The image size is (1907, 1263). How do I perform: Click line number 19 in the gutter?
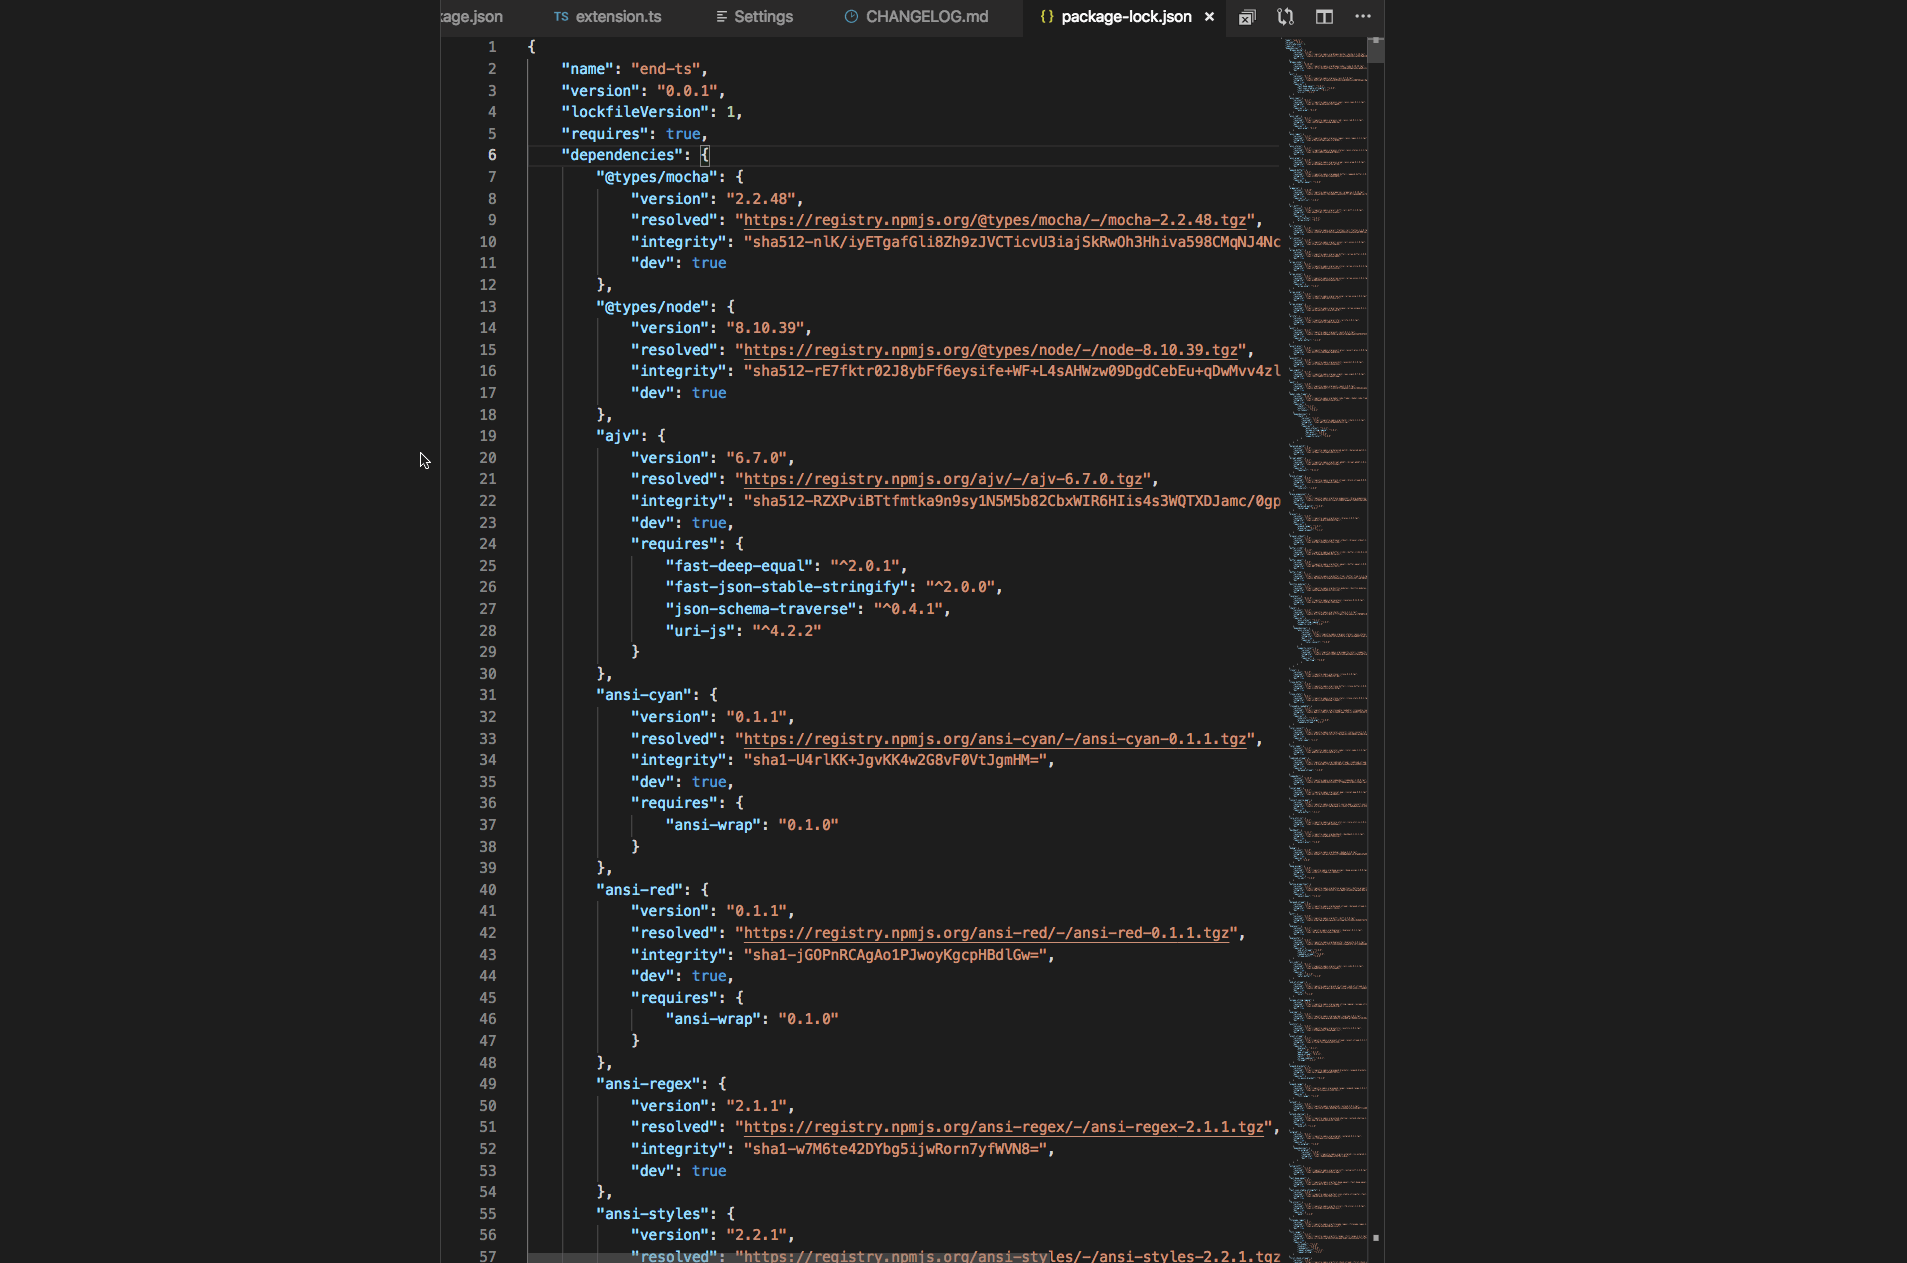[487, 436]
